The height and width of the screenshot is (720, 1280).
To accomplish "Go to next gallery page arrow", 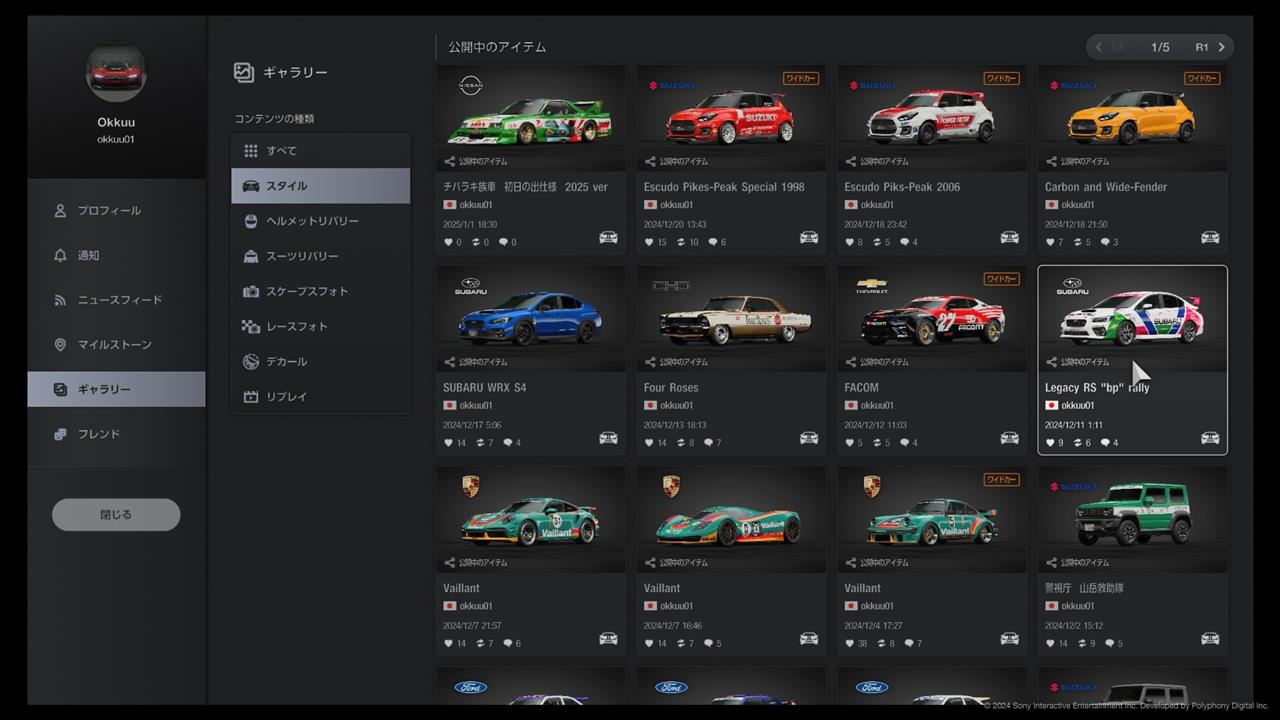I will point(1221,47).
